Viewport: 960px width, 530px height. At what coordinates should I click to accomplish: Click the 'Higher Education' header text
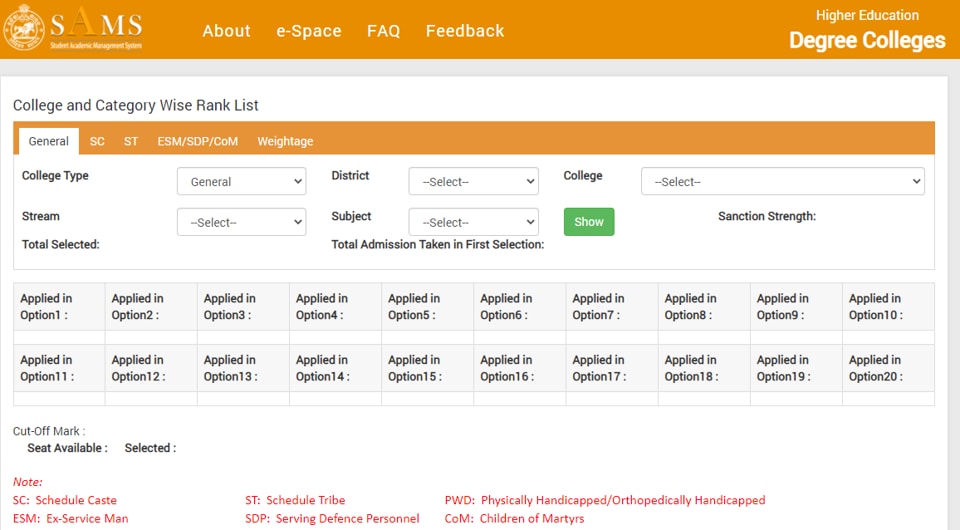click(x=867, y=15)
